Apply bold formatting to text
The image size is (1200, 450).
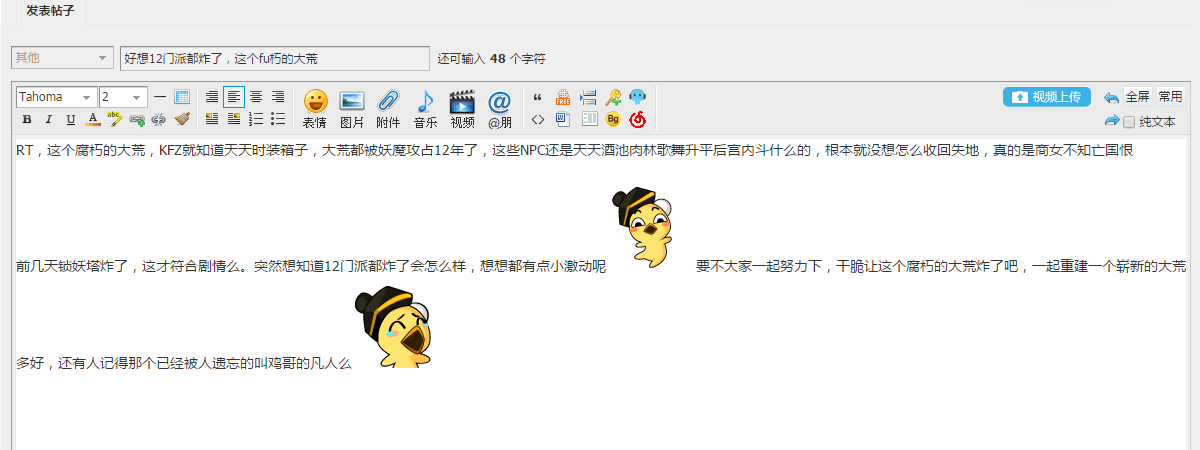coord(27,120)
